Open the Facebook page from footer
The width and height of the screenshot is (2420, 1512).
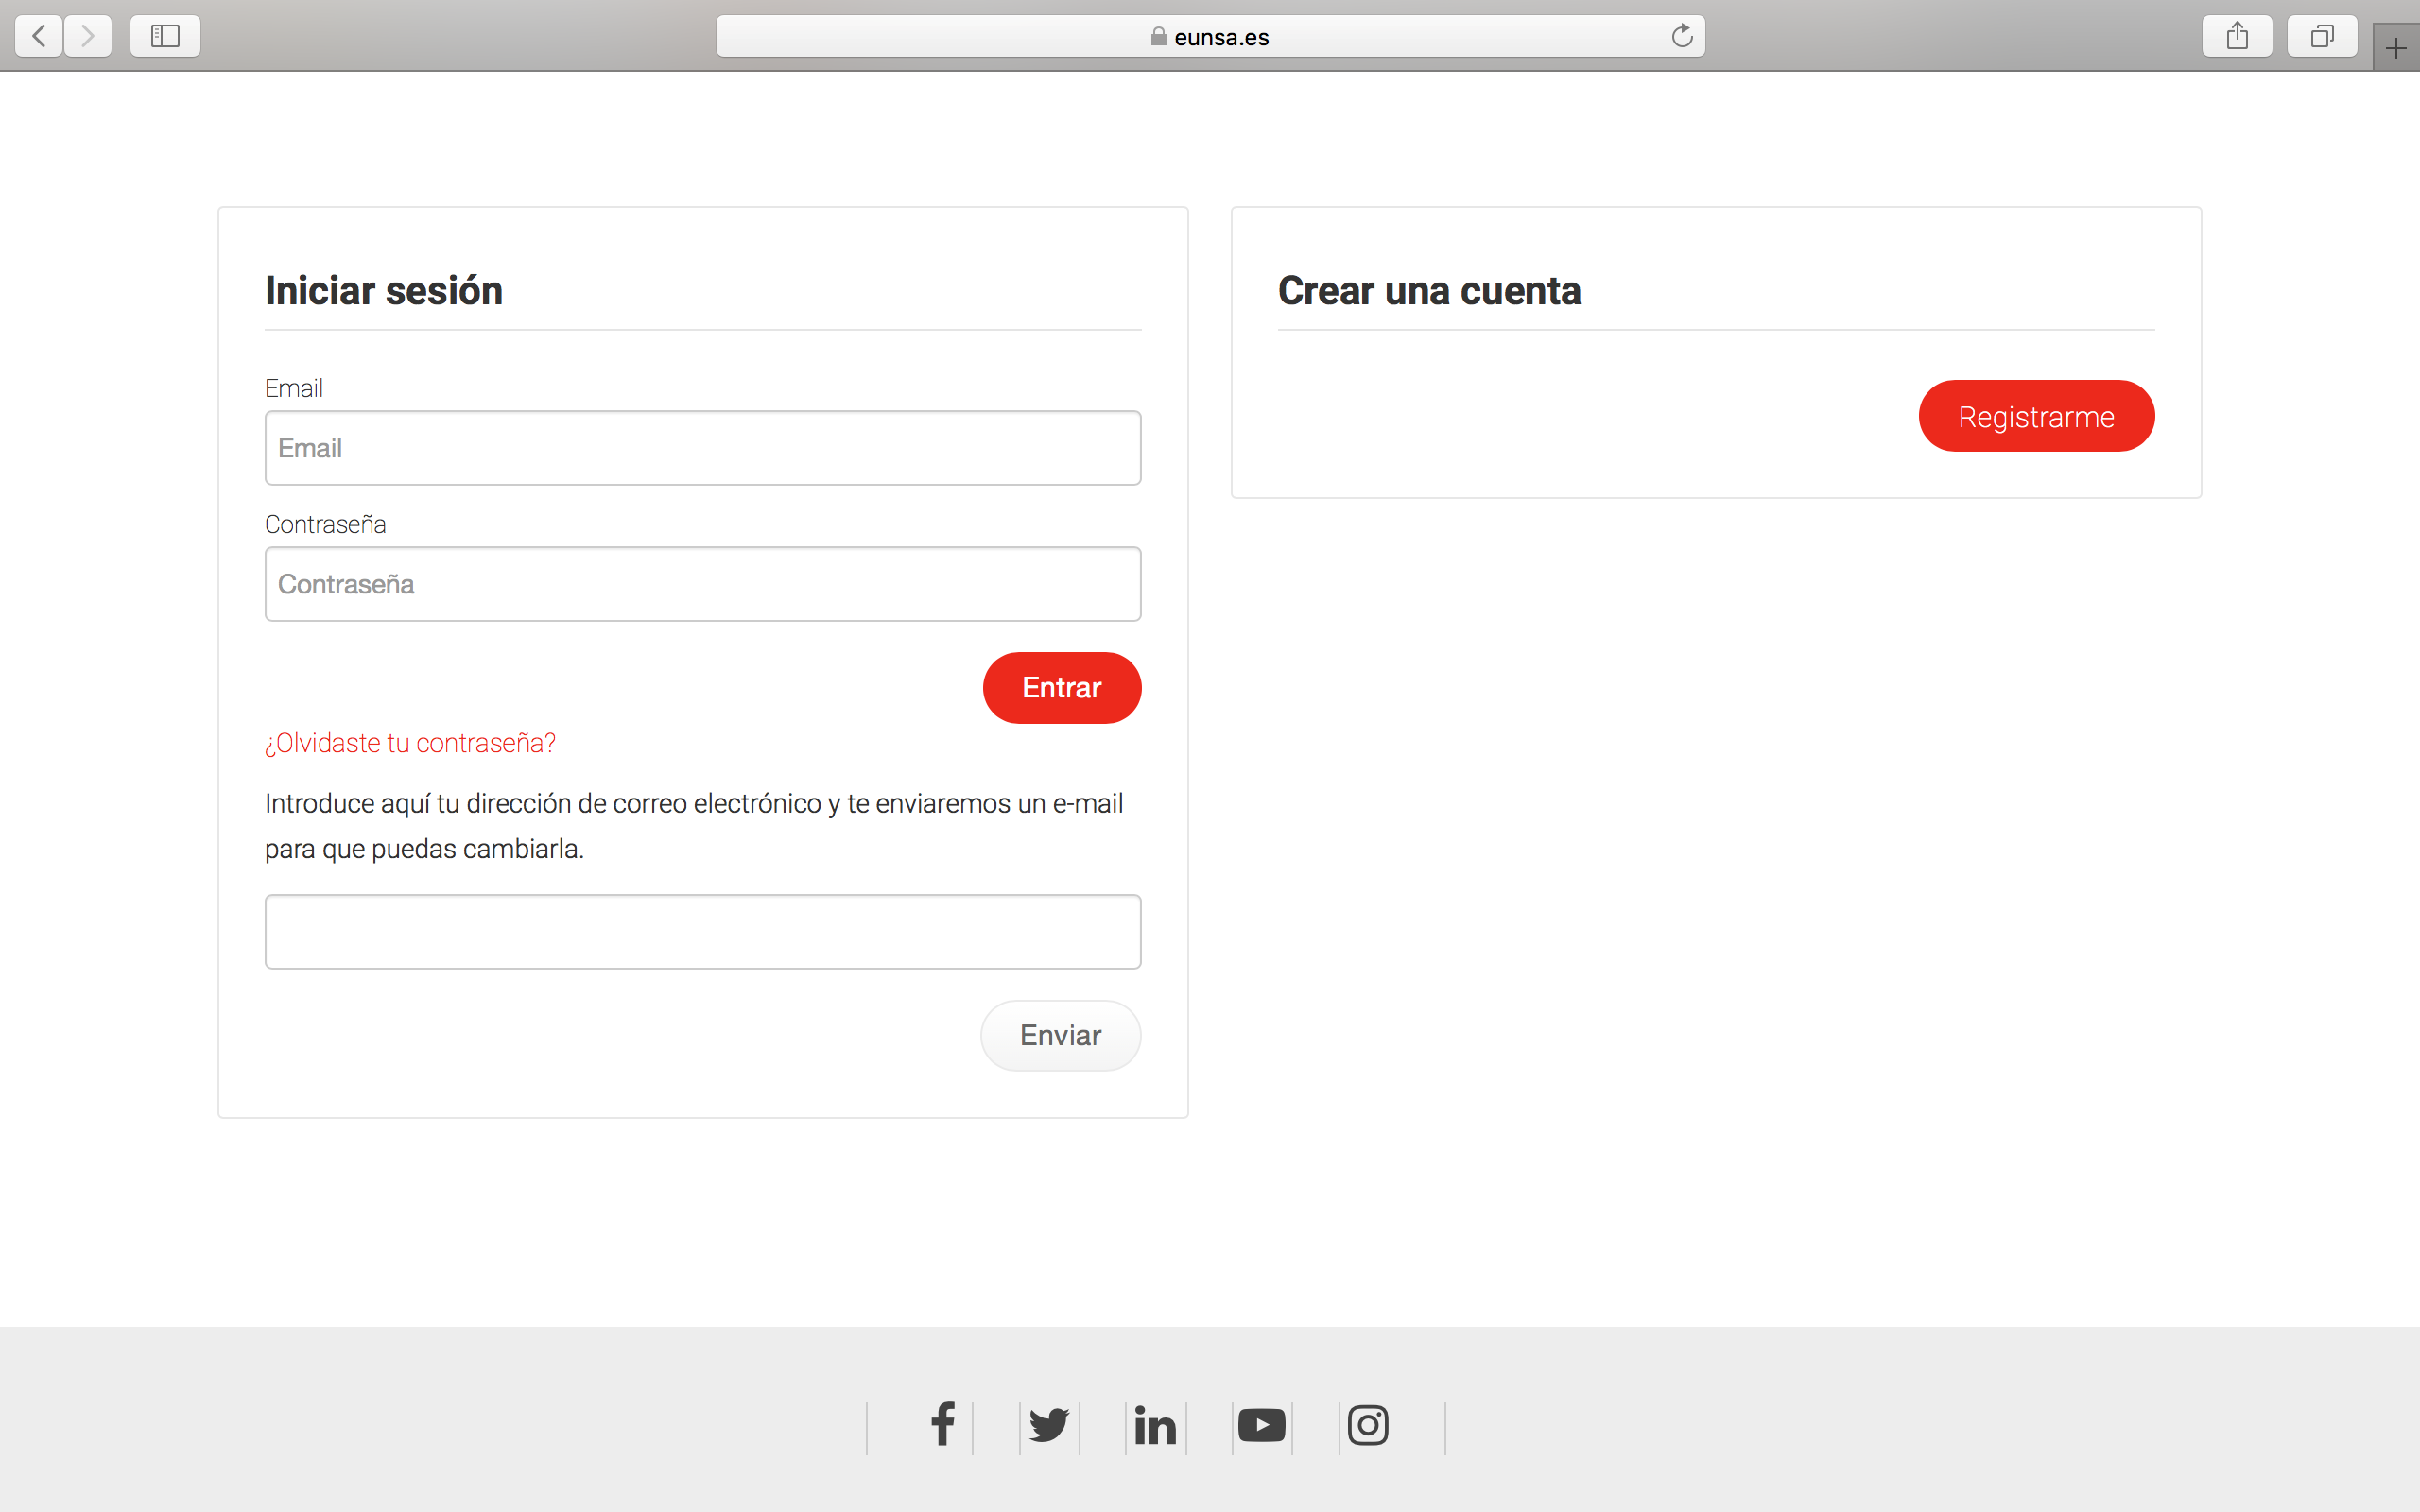pyautogui.click(x=942, y=1424)
